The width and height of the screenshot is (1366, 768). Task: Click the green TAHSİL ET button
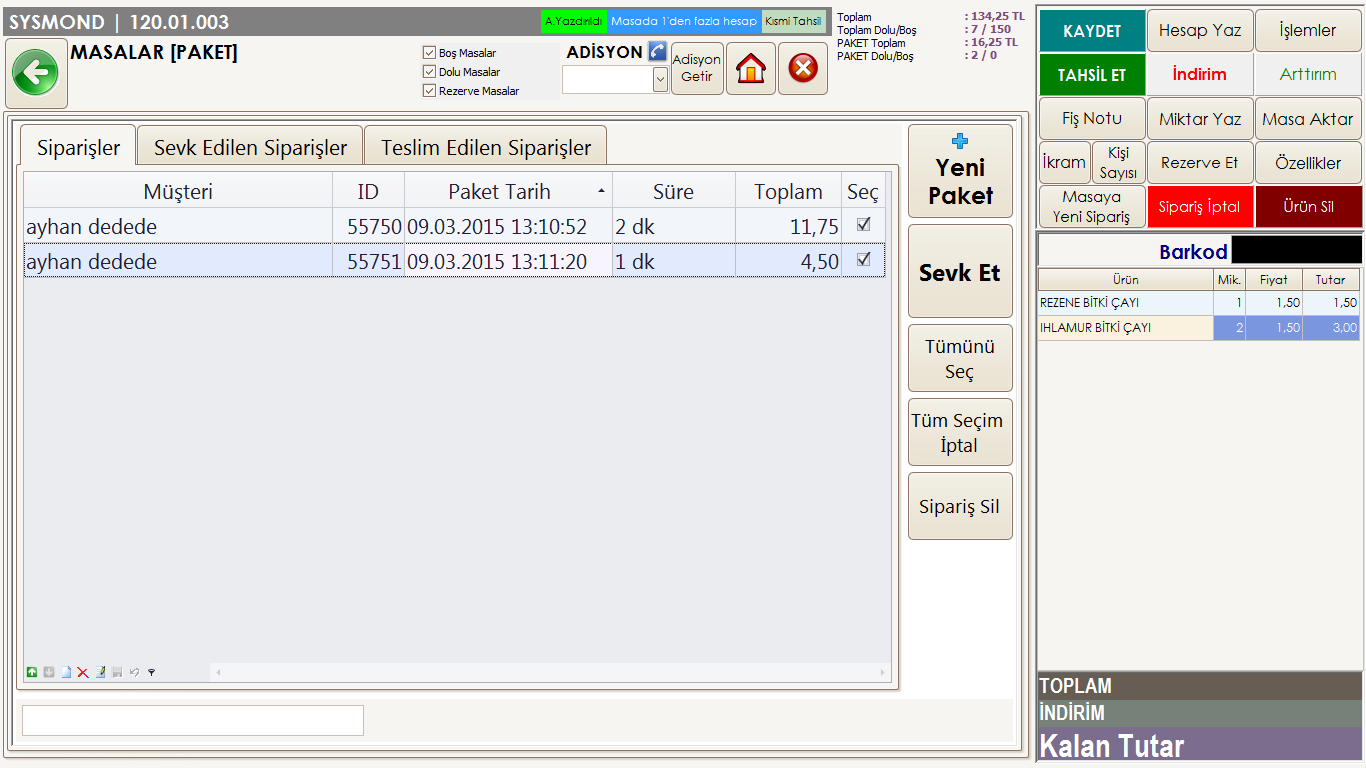point(1092,75)
